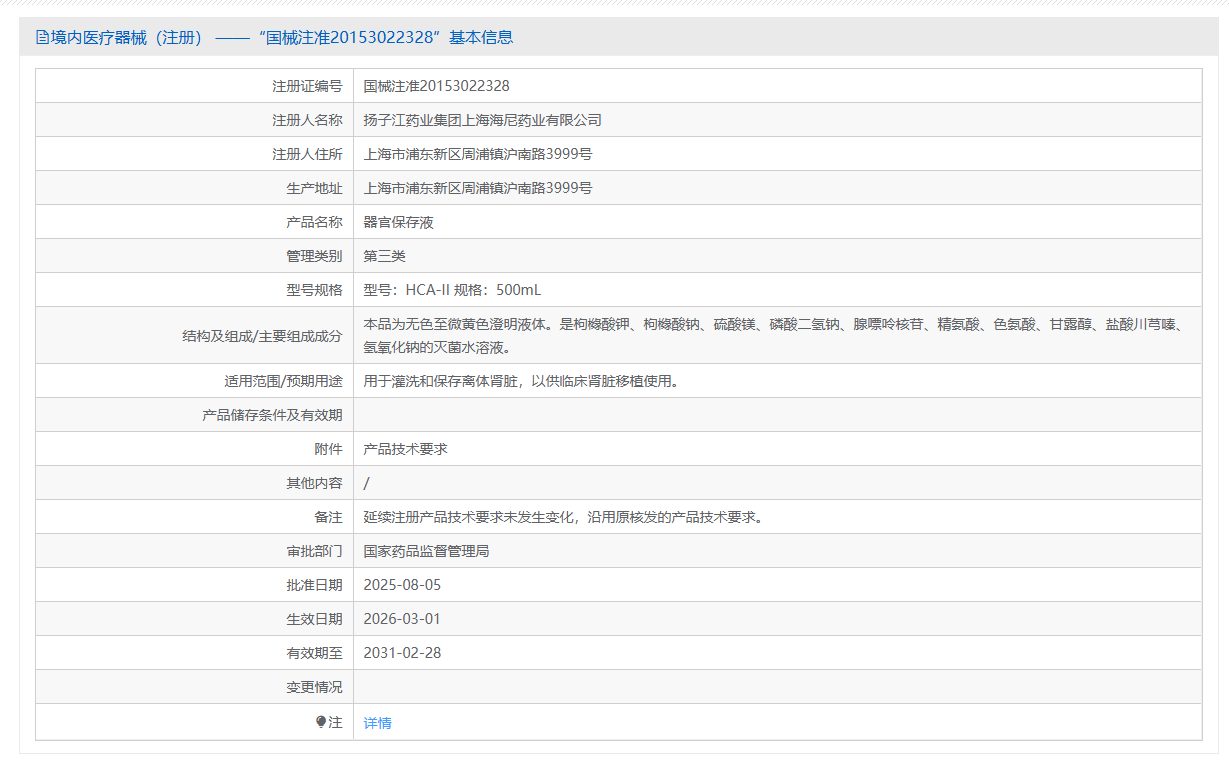Click management class value 第三类

[x=385, y=256]
